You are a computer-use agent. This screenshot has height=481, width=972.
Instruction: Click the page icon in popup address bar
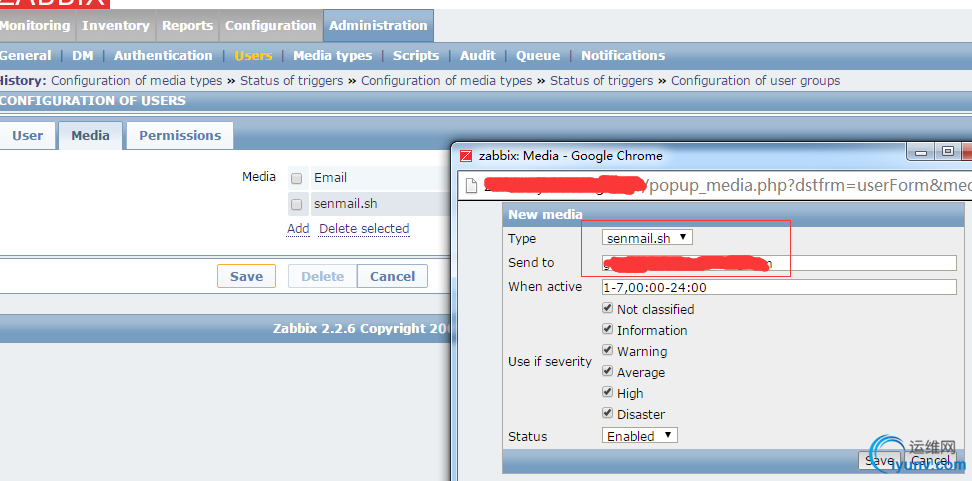[x=472, y=185]
